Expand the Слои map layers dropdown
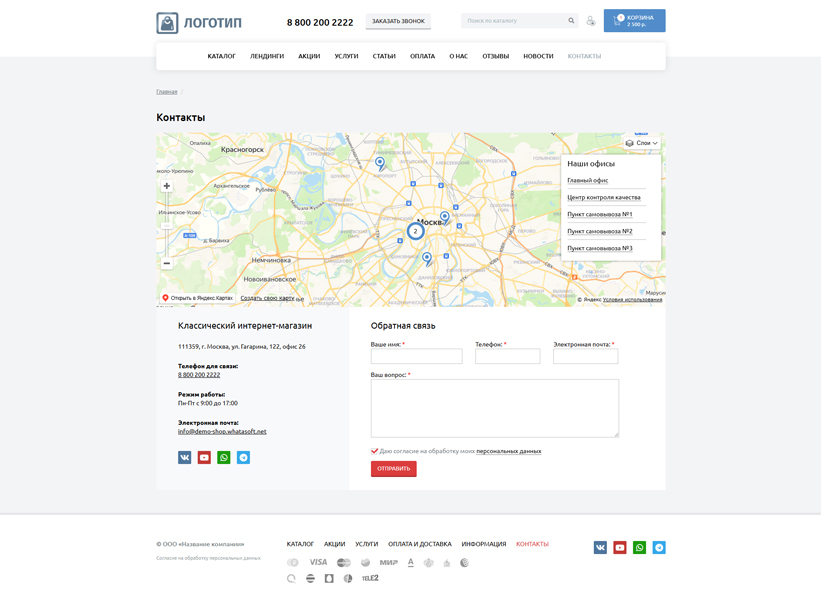Viewport: 821px width, 600px height. click(x=642, y=143)
